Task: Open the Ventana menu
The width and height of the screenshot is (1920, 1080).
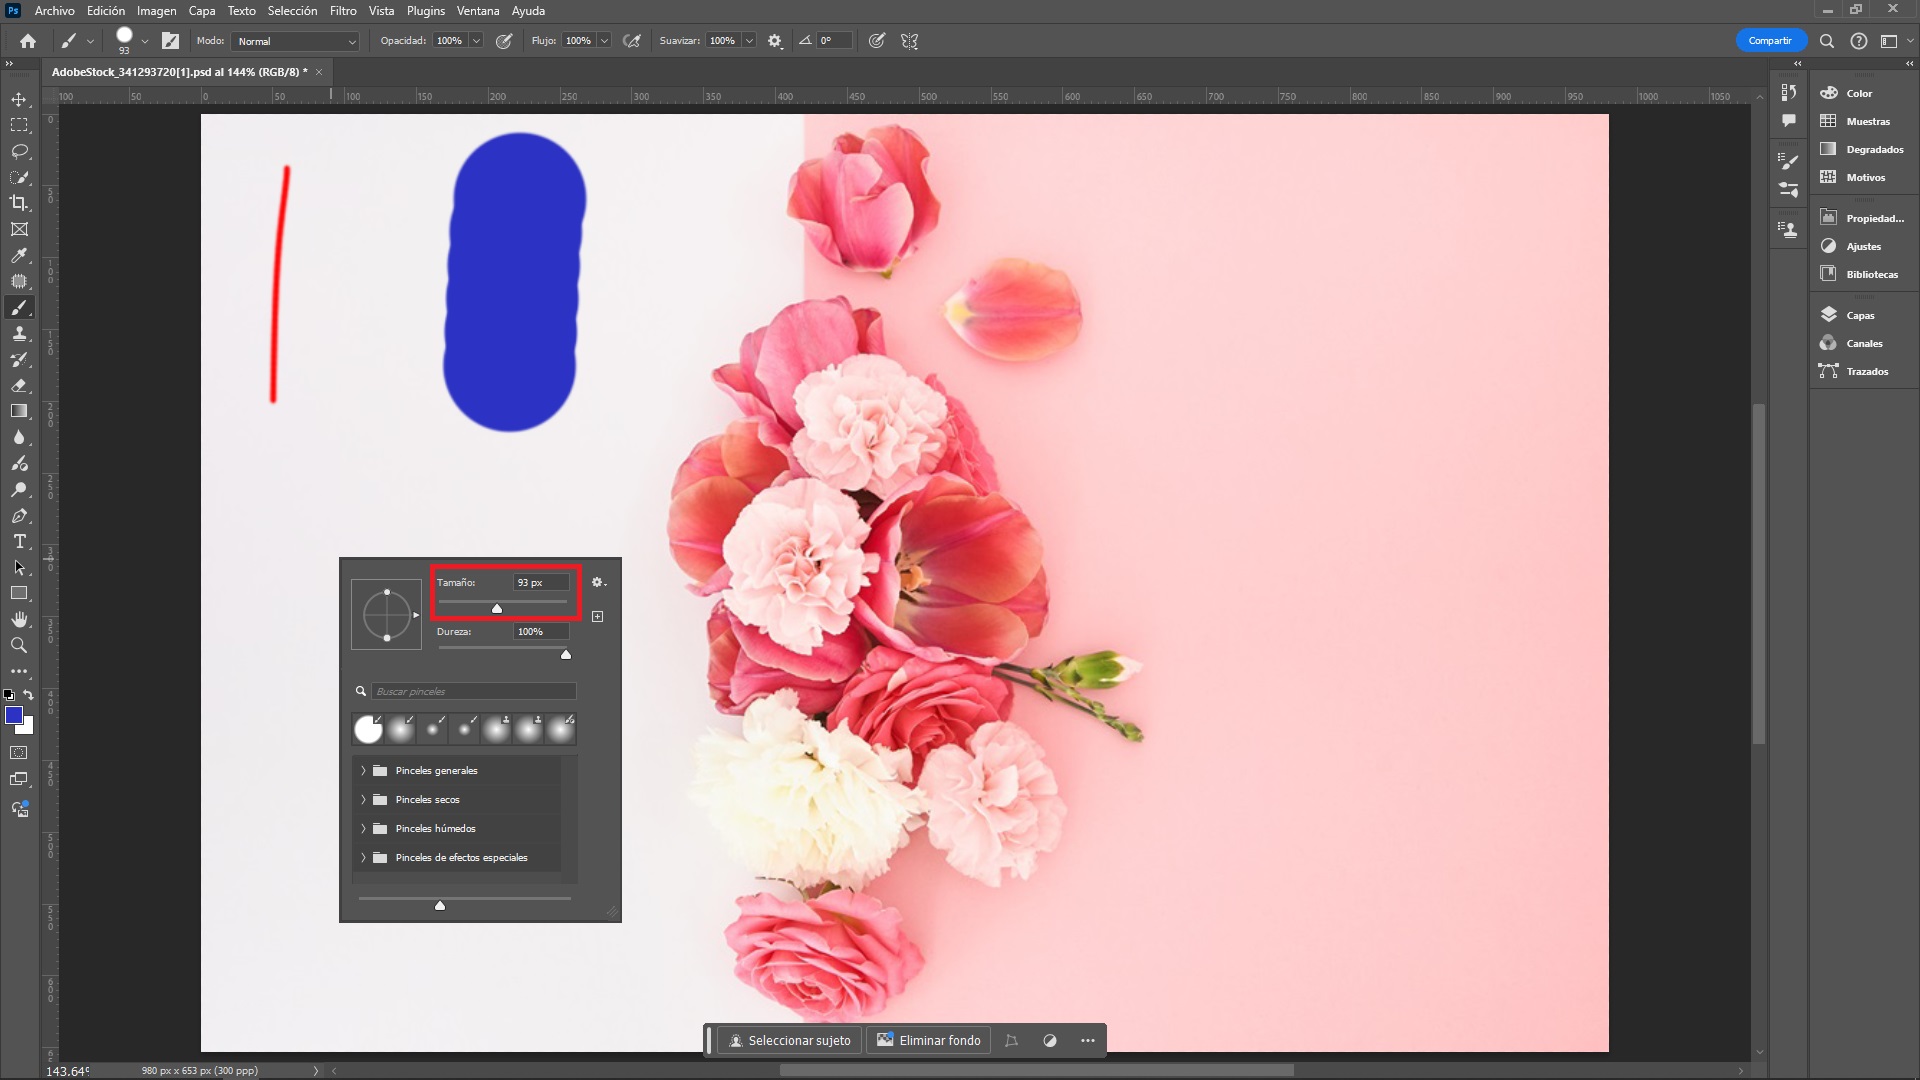Action: click(x=478, y=11)
